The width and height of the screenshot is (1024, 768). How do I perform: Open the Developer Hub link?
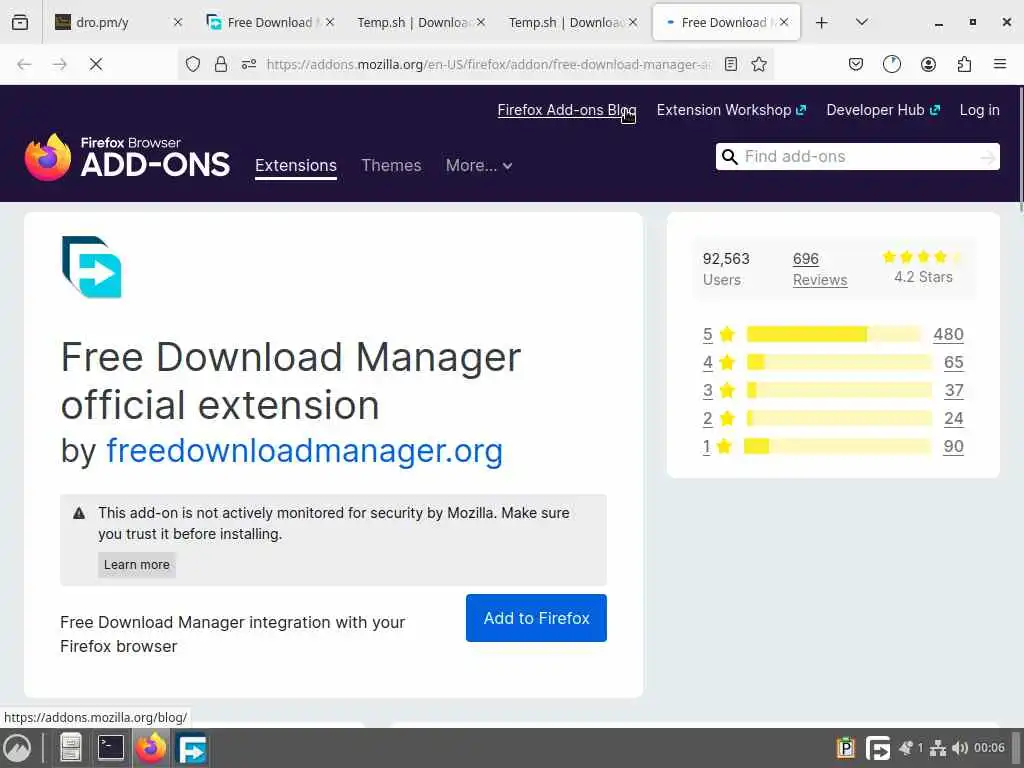(883, 110)
